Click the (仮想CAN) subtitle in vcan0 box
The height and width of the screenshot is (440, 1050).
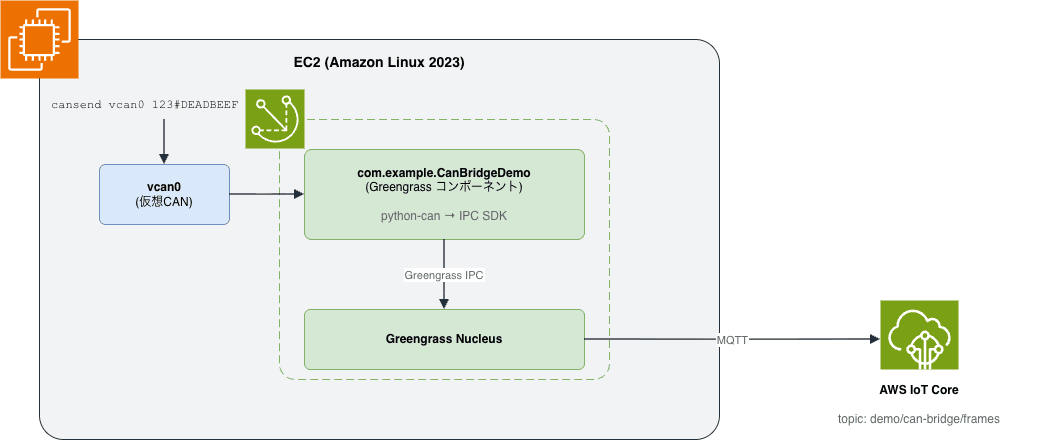click(164, 201)
